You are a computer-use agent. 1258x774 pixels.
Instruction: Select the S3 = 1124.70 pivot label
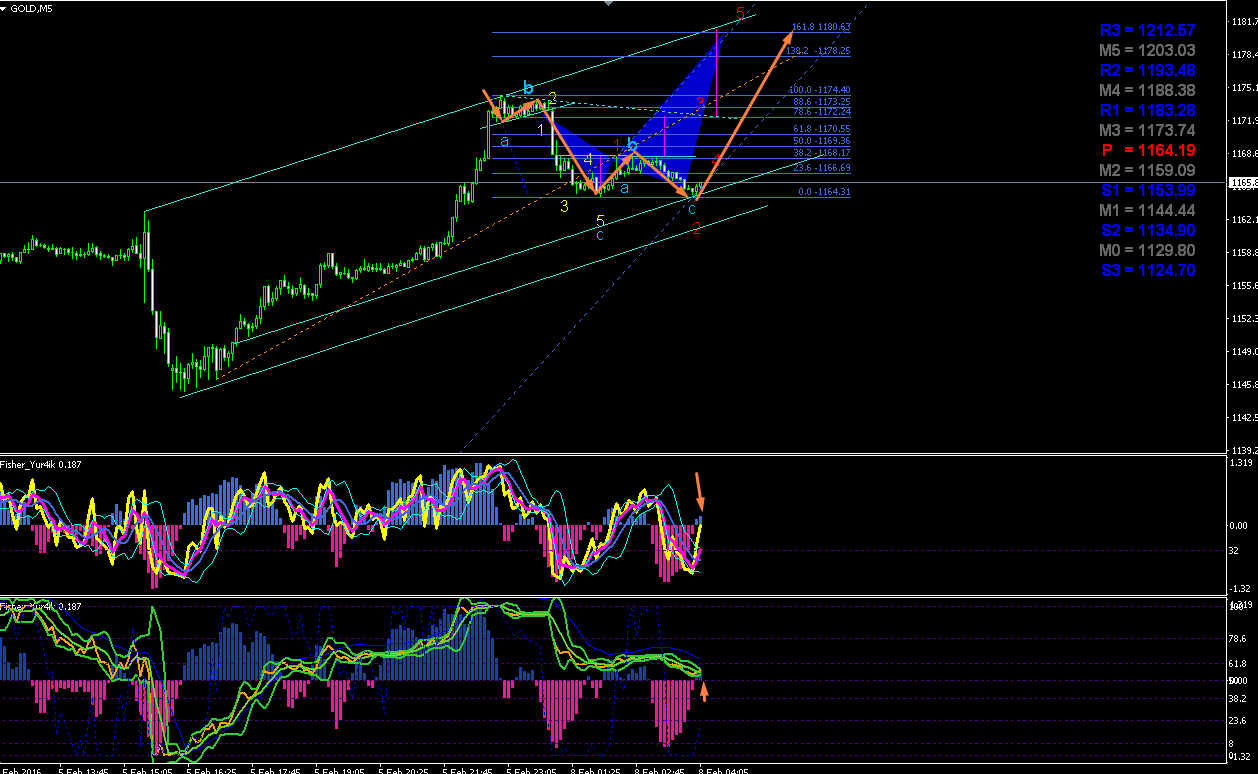(x=1147, y=271)
